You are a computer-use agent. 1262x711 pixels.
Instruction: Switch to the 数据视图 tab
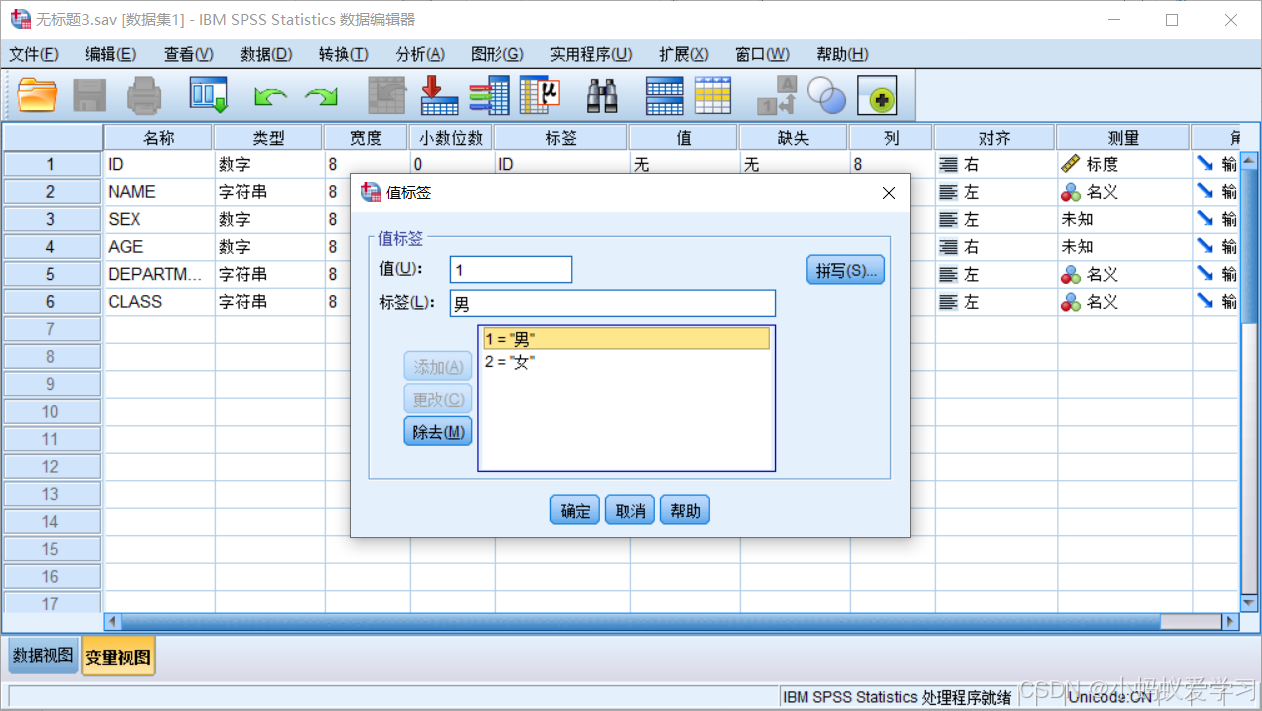(x=43, y=656)
